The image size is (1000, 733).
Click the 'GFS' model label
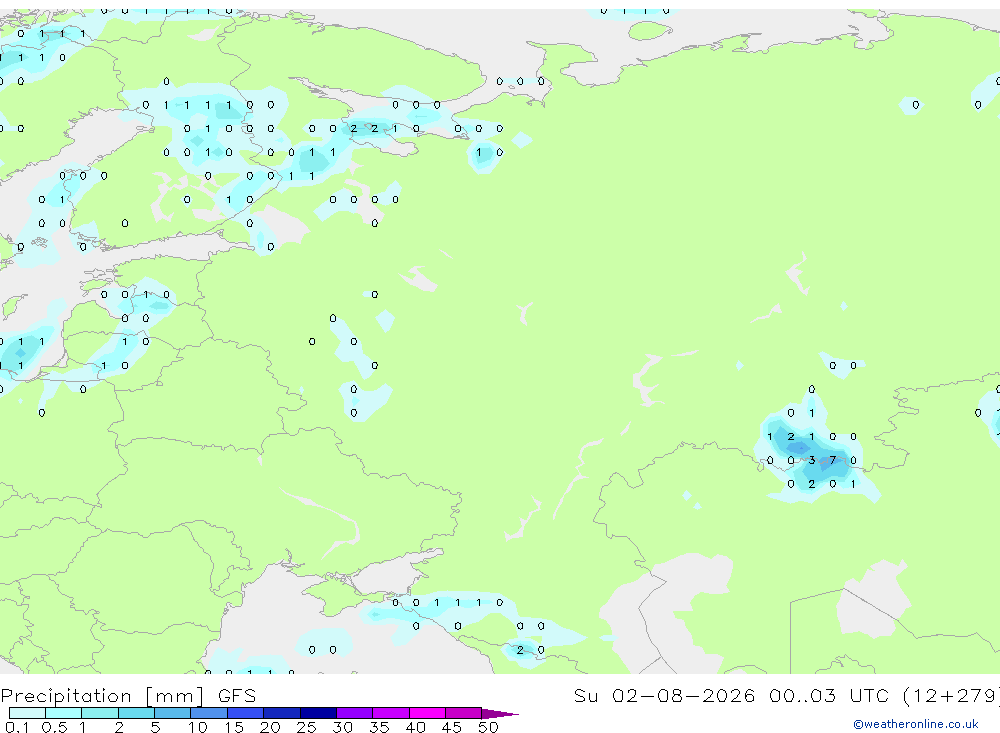(237, 695)
